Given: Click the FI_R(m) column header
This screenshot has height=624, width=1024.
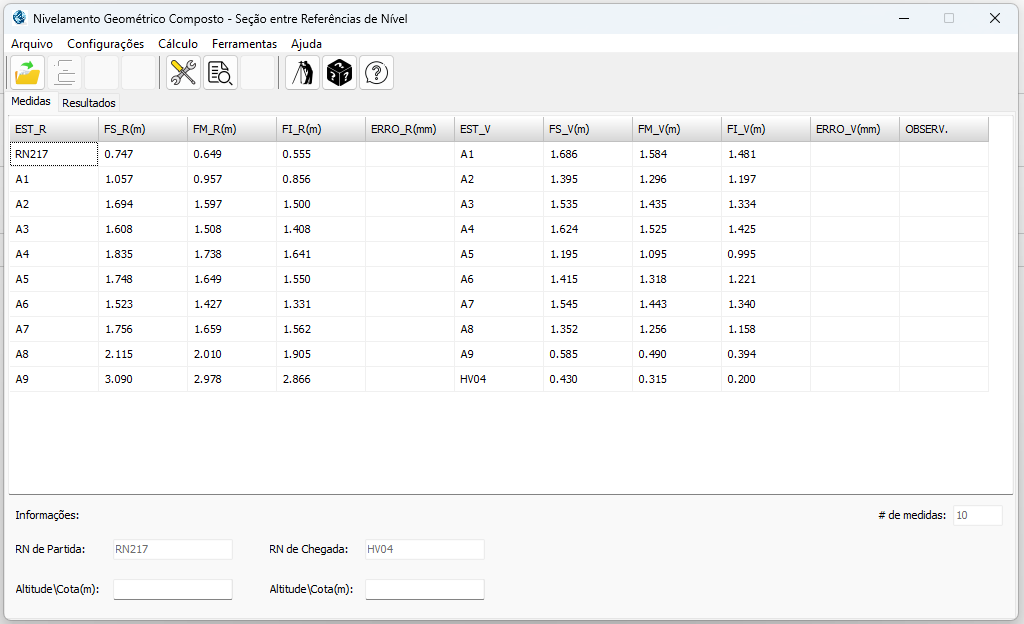Looking at the screenshot, I should (321, 129).
